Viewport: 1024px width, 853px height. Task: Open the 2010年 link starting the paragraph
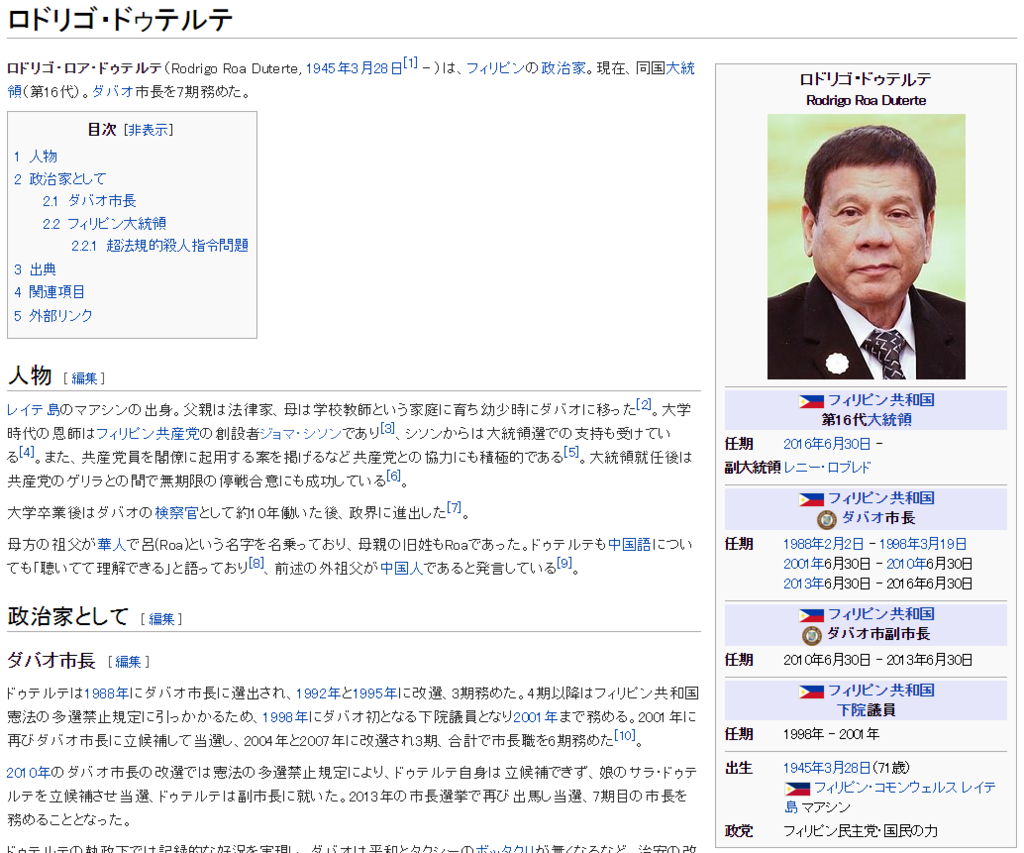(29, 773)
